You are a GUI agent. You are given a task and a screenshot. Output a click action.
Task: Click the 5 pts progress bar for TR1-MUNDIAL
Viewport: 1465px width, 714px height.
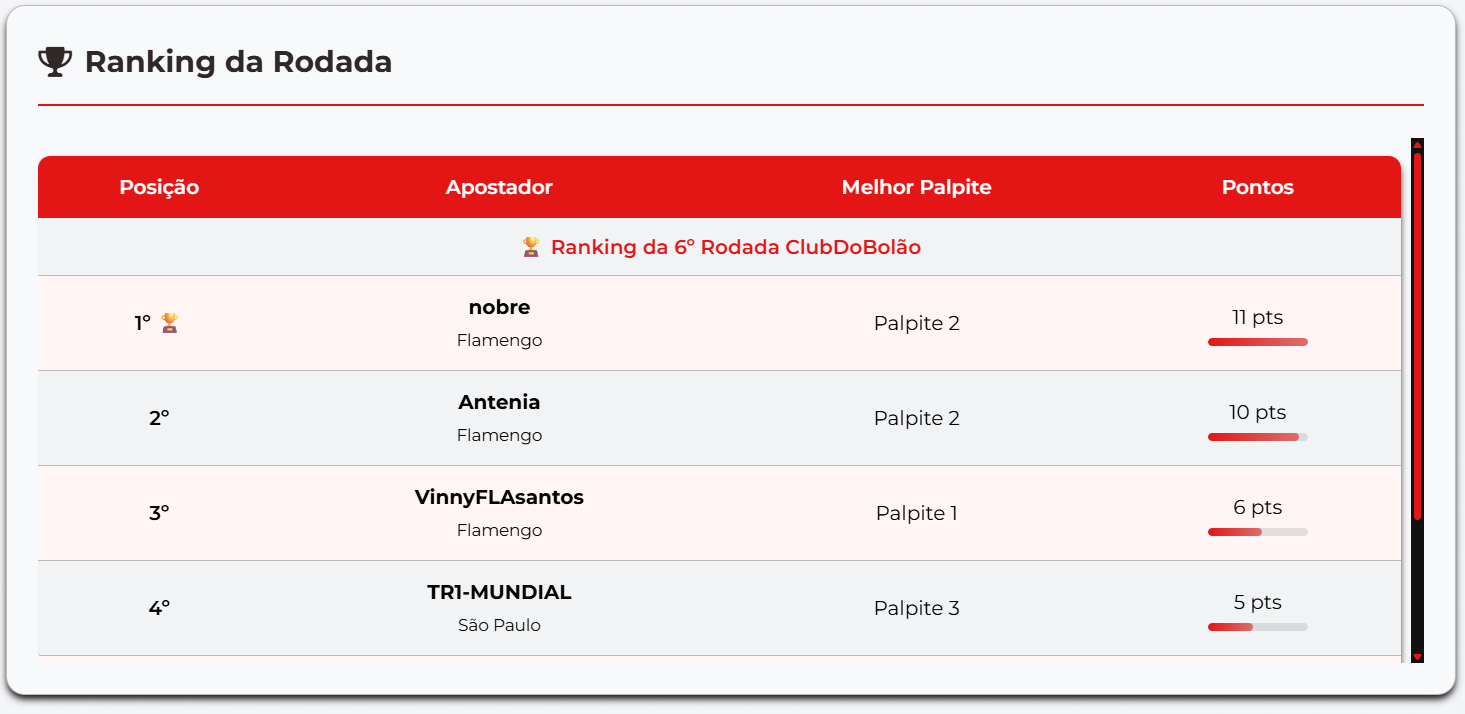click(x=1257, y=626)
